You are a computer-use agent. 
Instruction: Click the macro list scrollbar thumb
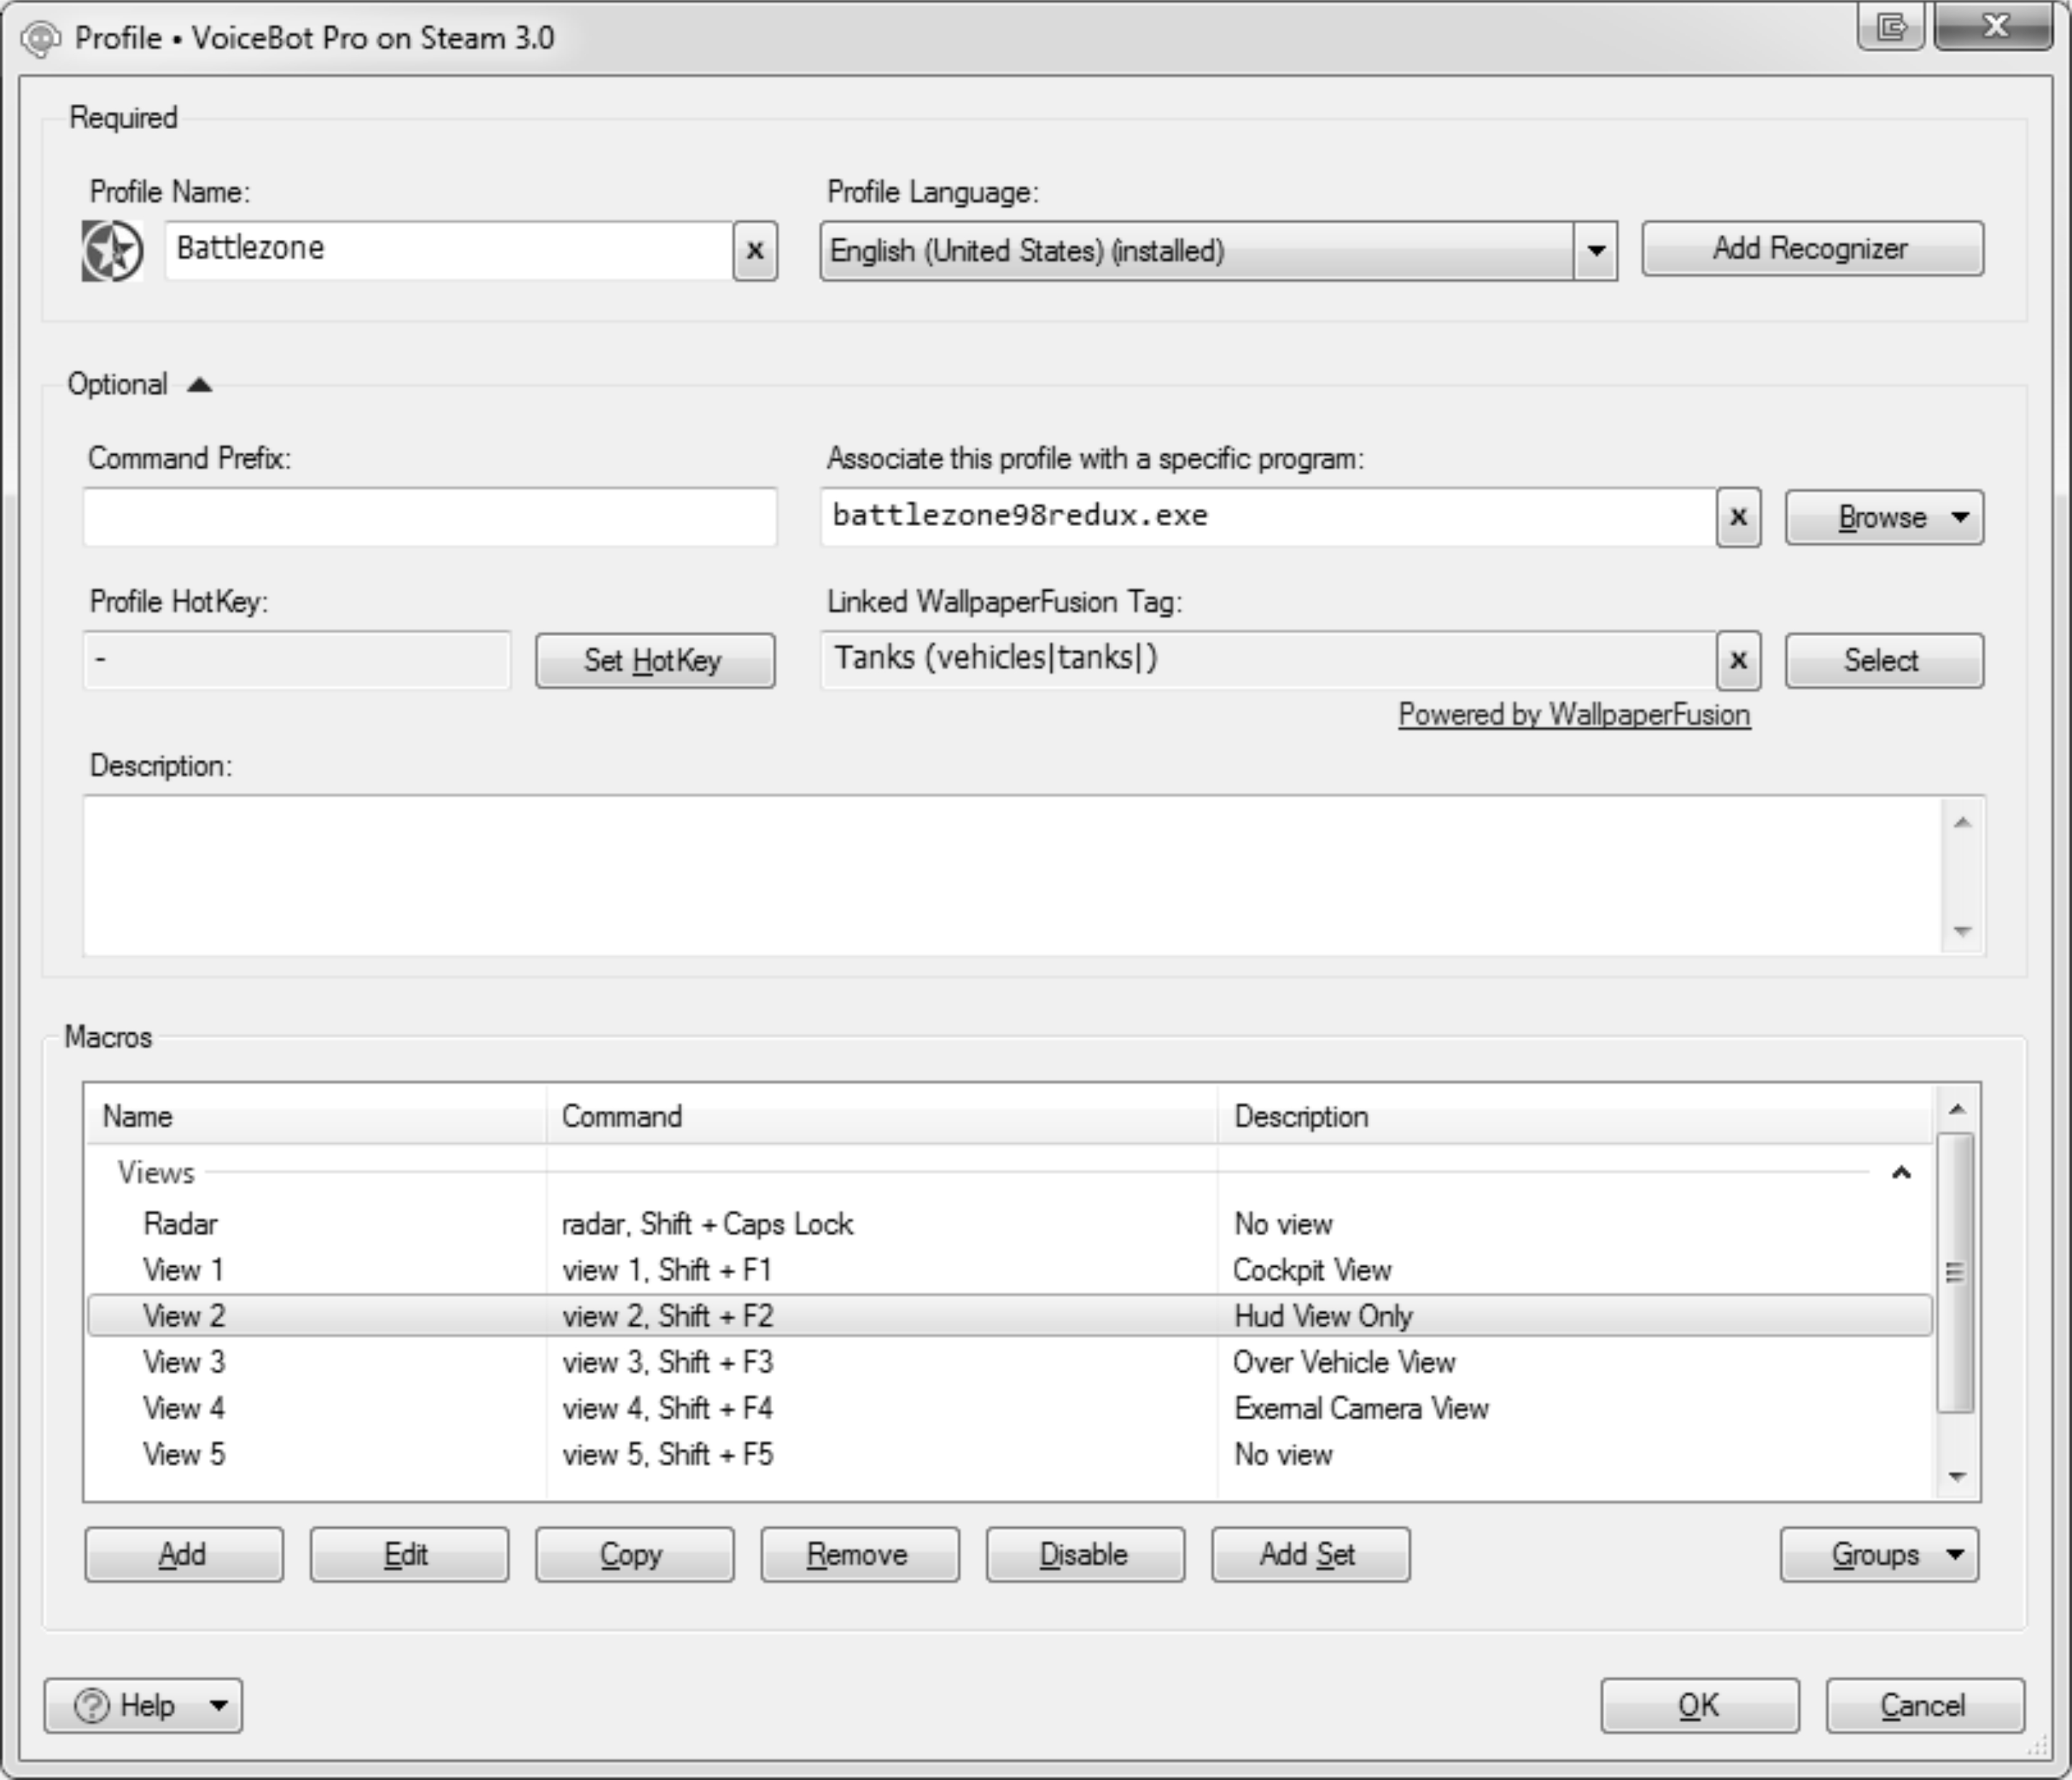[1956, 1272]
